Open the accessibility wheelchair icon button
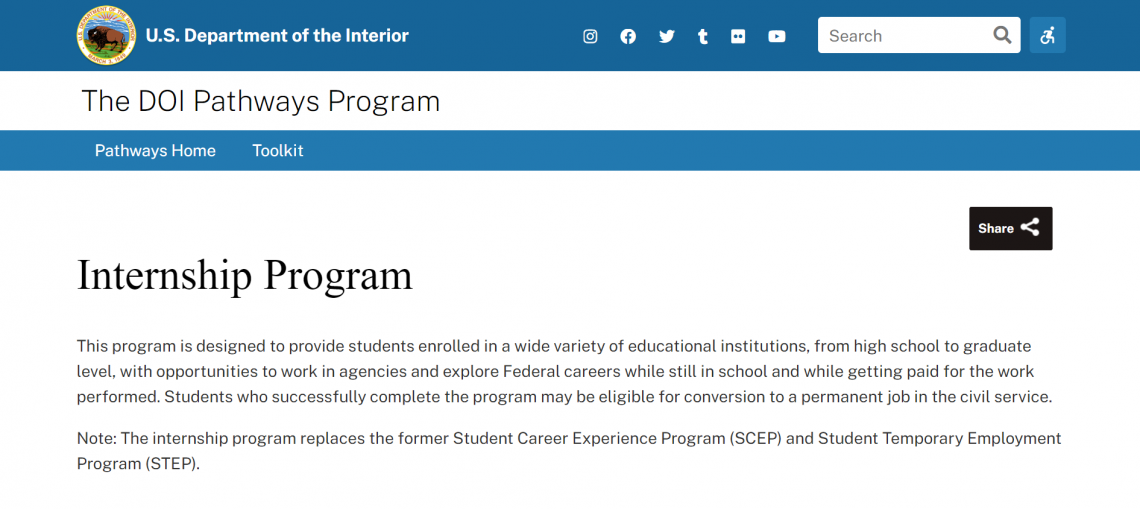The height and width of the screenshot is (509, 1140). point(1047,35)
